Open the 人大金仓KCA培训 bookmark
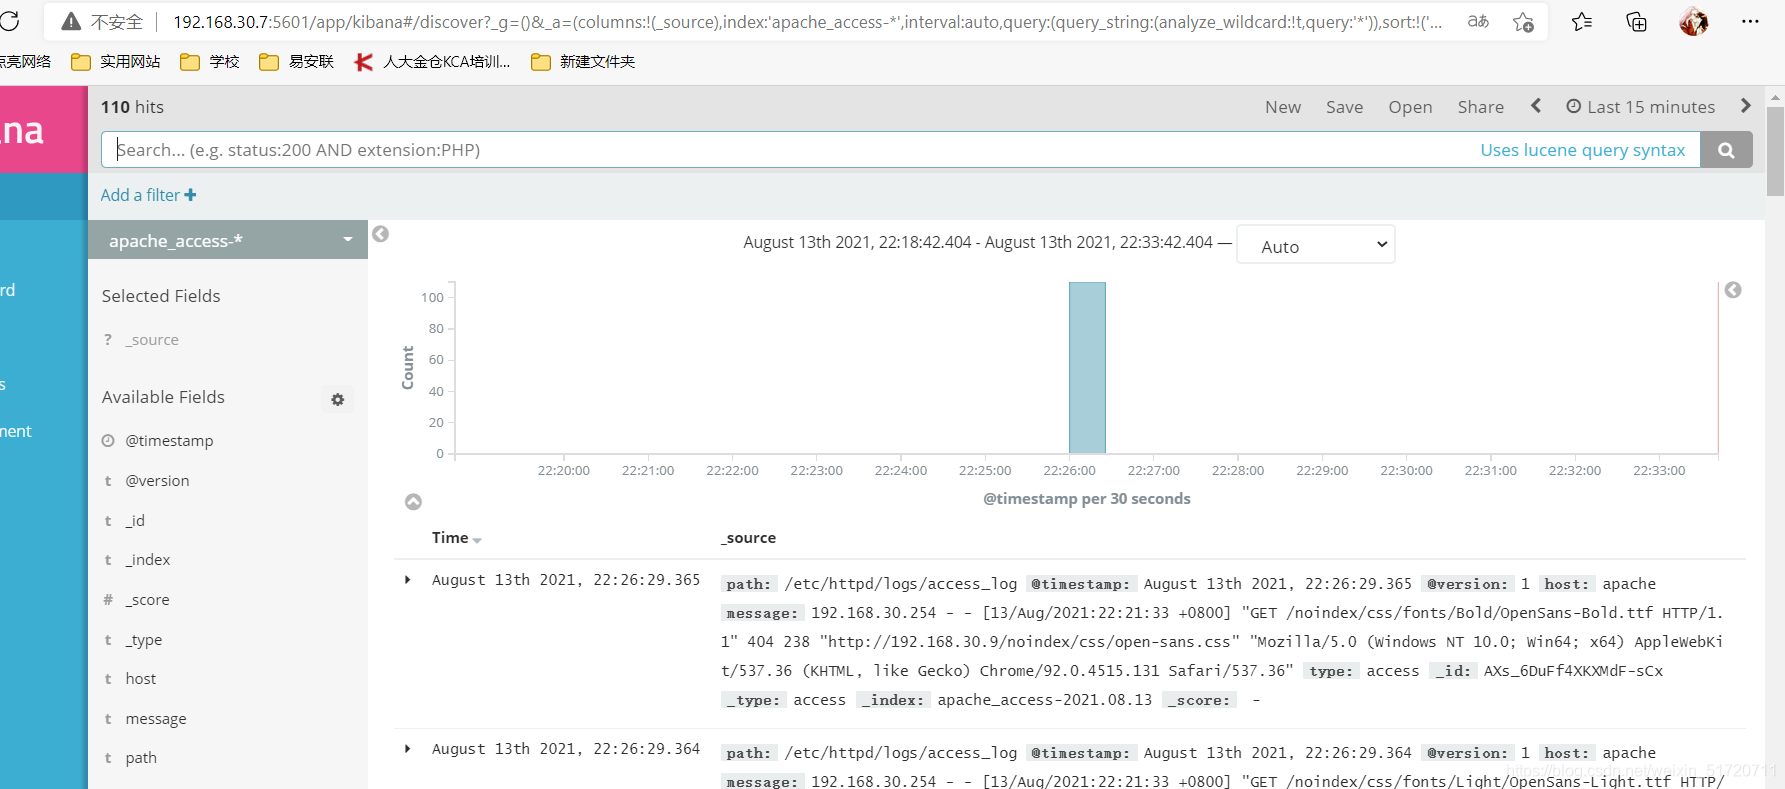 click(433, 62)
